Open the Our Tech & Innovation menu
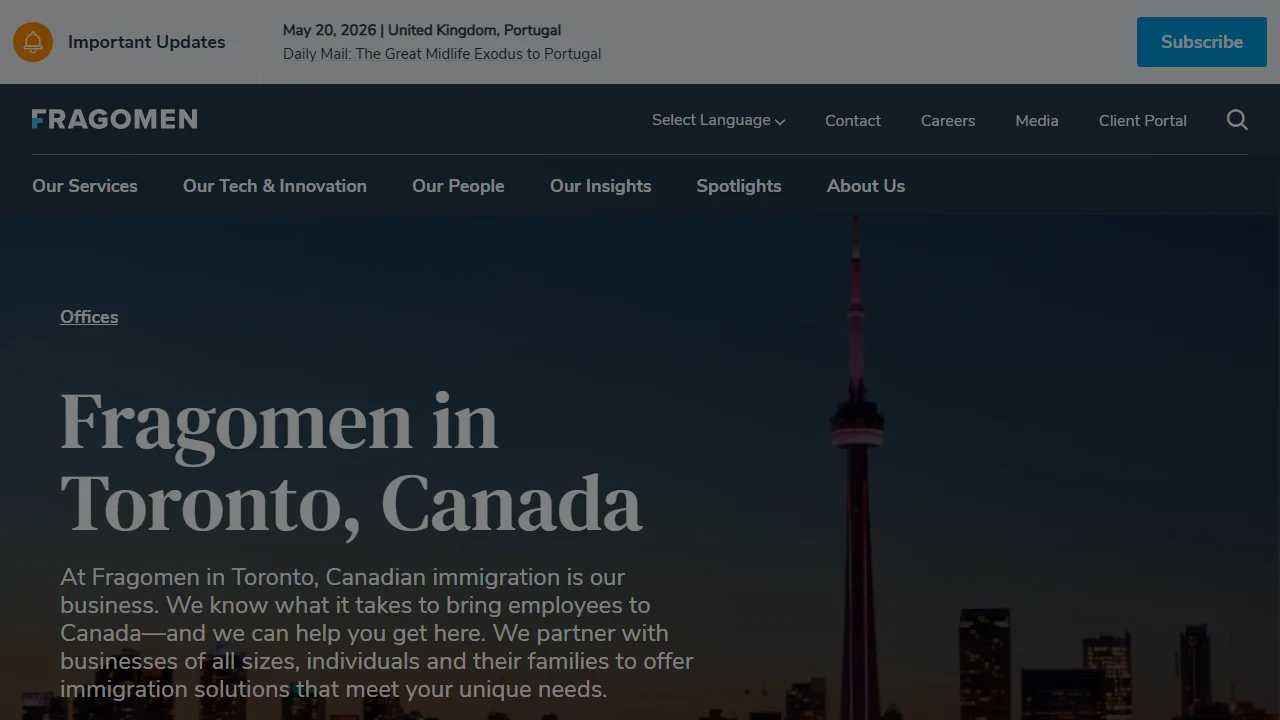The image size is (1280, 720). [275, 186]
